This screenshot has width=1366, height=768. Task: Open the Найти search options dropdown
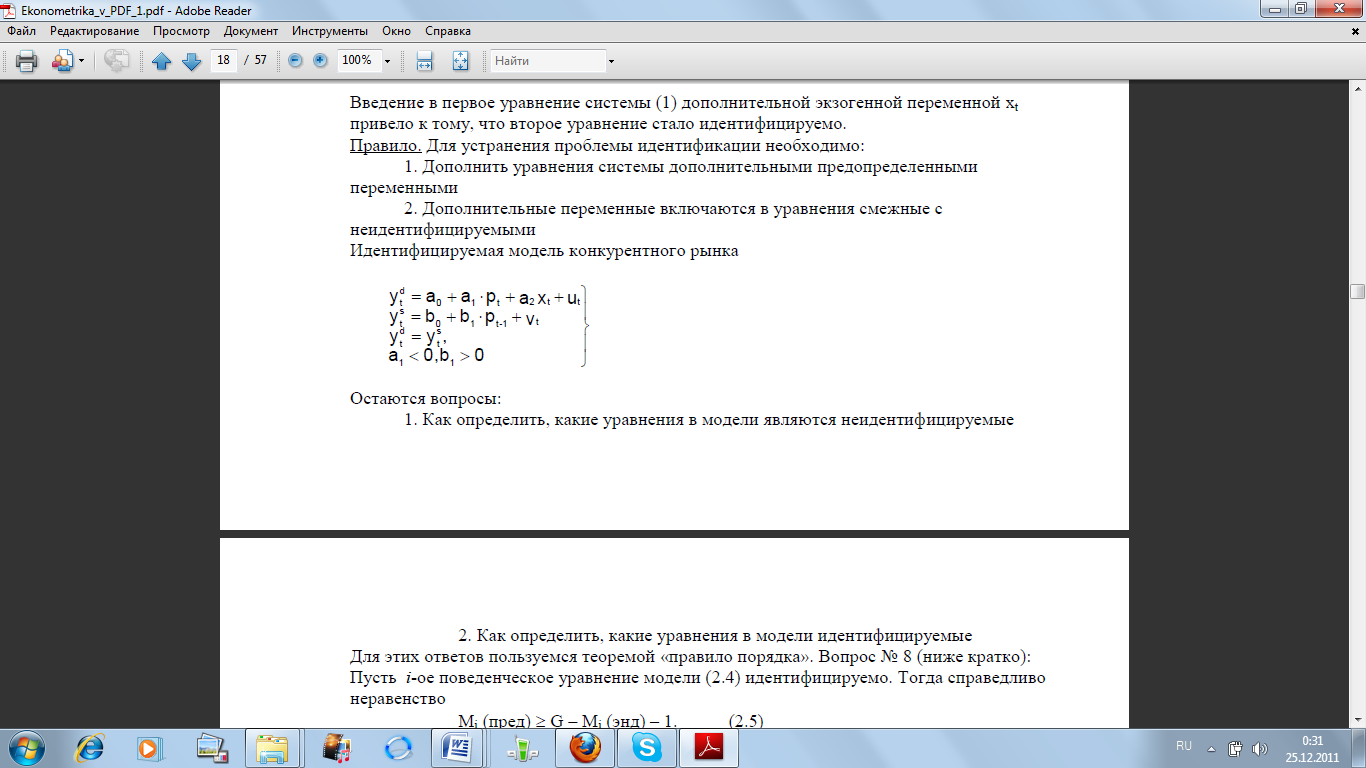[x=611, y=61]
